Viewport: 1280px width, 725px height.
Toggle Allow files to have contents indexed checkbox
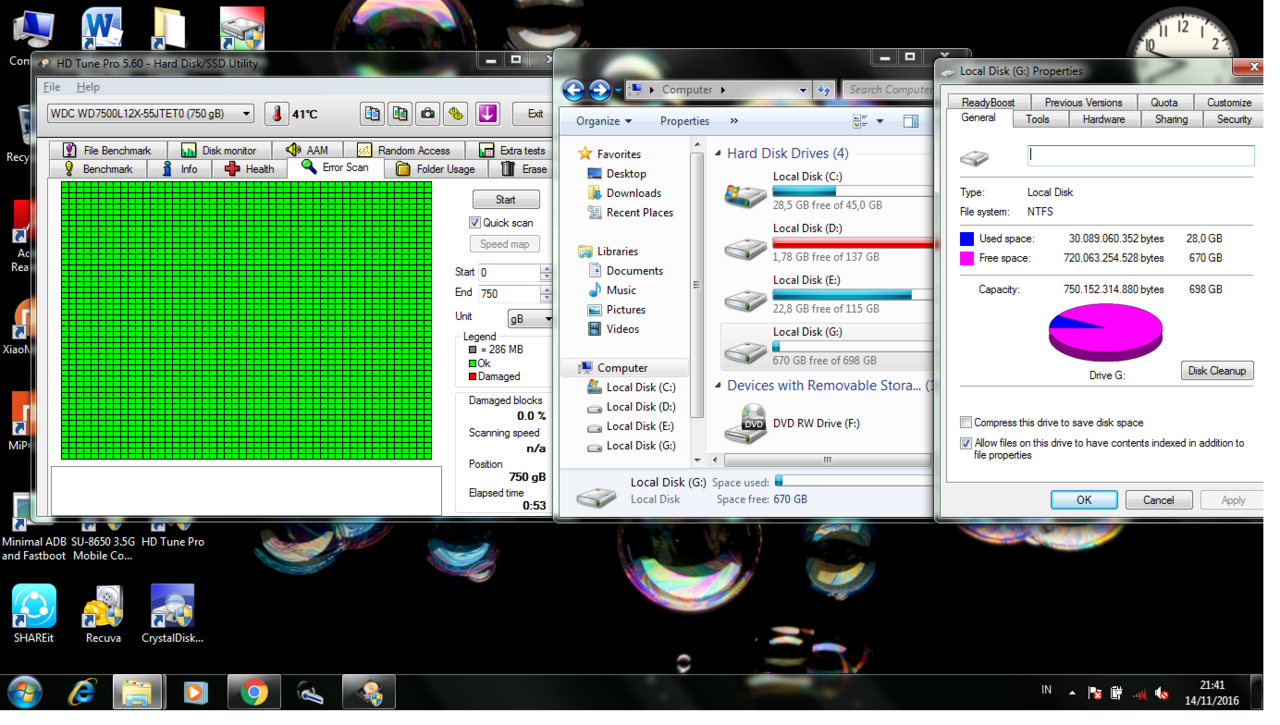966,443
